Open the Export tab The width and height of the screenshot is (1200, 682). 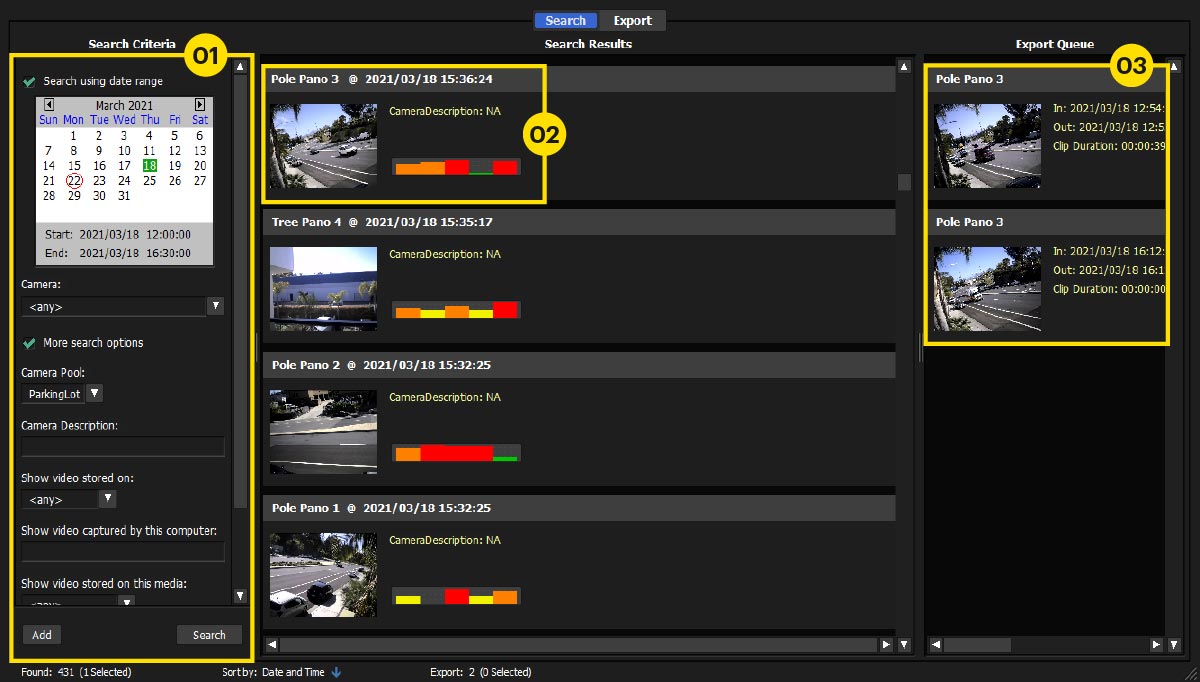[x=632, y=20]
